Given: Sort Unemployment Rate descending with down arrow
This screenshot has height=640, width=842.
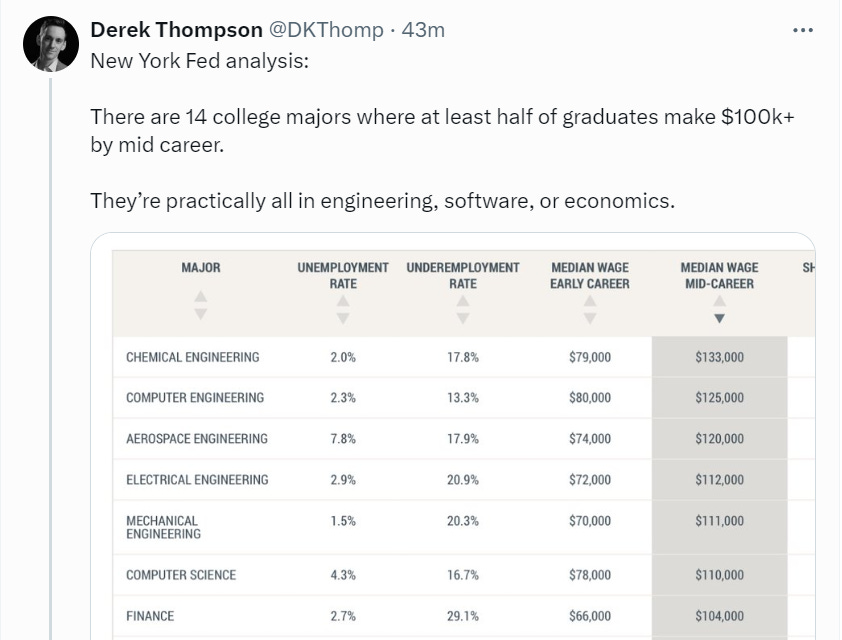Looking at the screenshot, I should (343, 318).
